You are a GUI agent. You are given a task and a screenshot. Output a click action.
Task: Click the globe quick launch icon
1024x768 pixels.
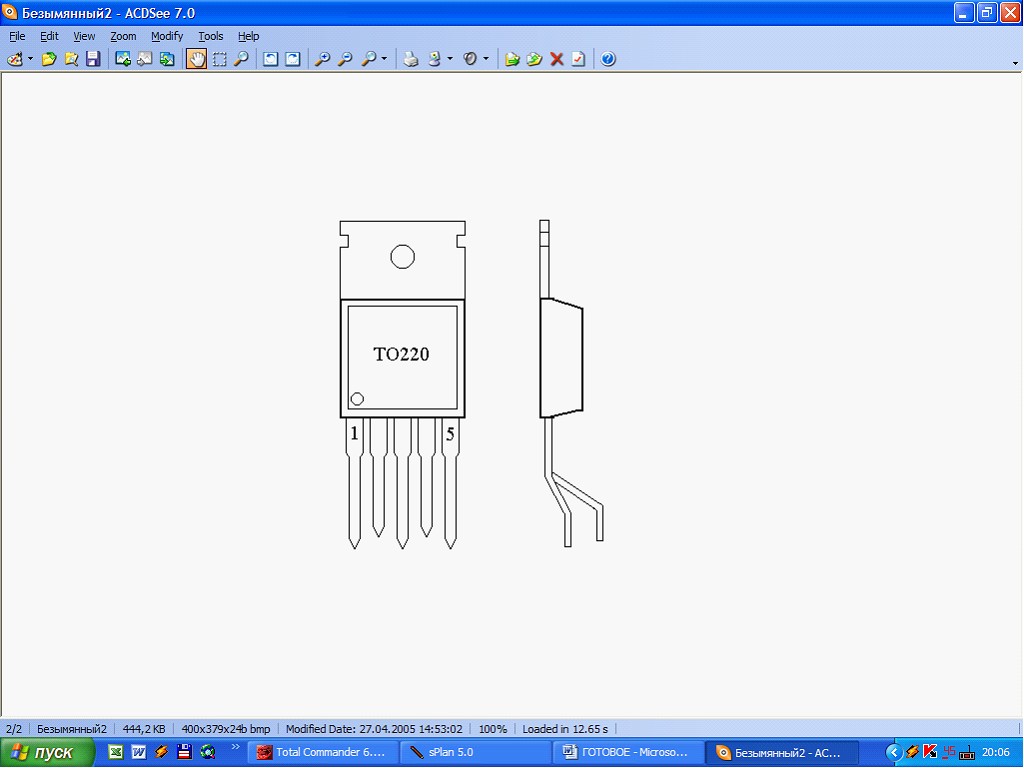click(208, 752)
